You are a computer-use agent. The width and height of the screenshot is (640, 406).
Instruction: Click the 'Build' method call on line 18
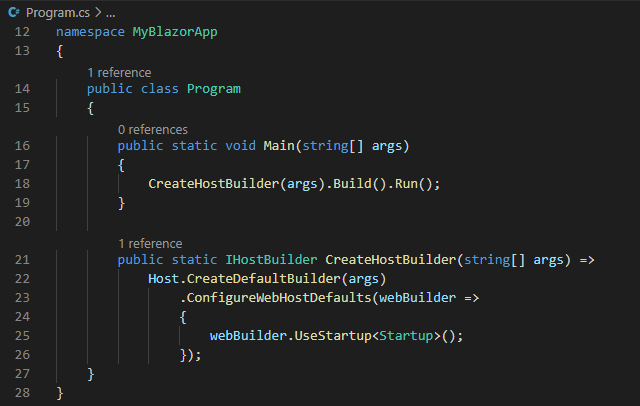352,184
